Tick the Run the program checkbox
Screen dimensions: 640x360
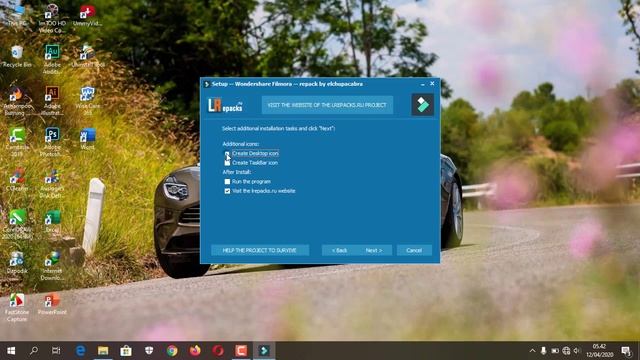coord(227,182)
